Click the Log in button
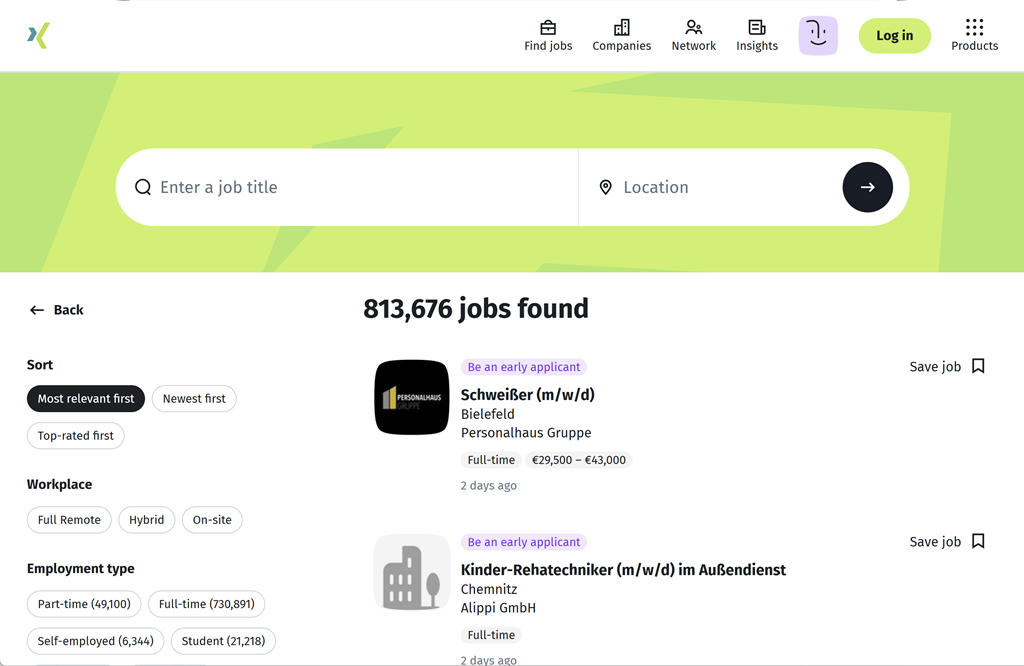Viewport: 1024px width, 666px height. (894, 36)
